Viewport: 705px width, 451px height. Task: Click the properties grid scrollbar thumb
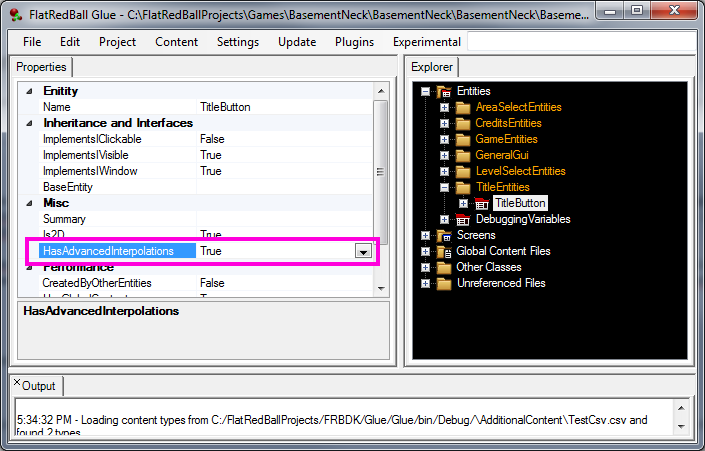[x=381, y=173]
